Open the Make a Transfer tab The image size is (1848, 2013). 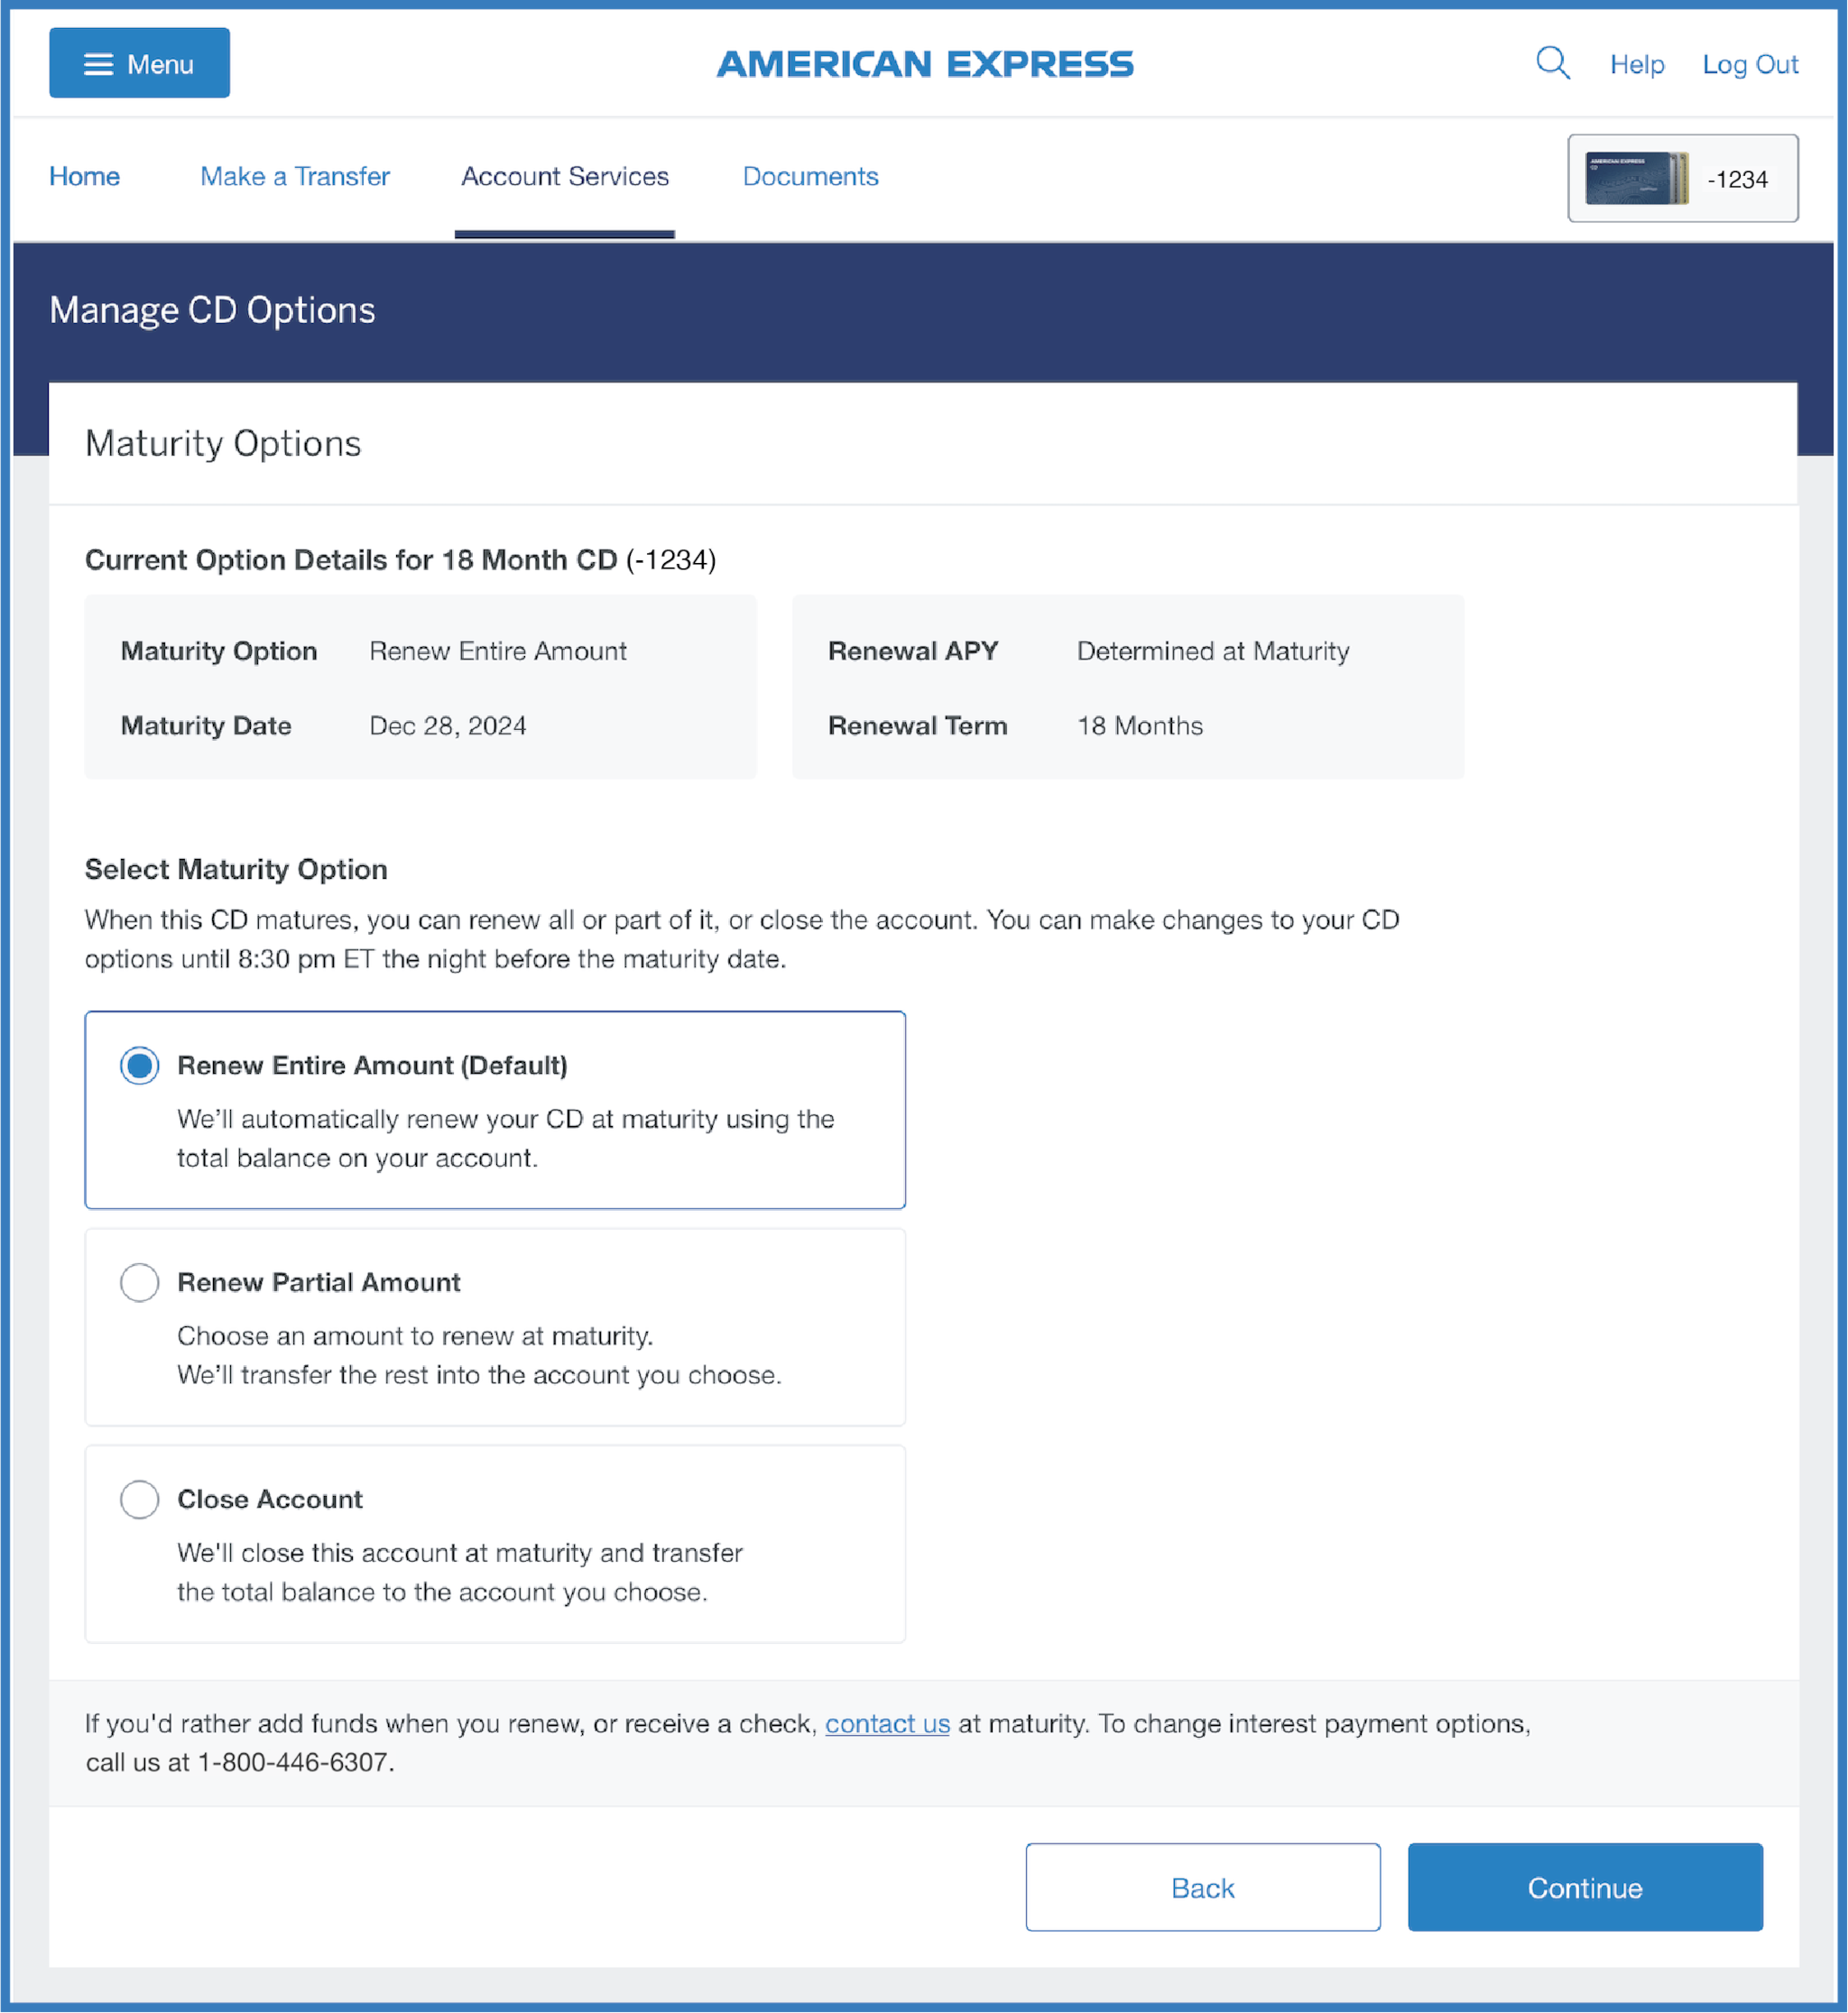tap(294, 176)
